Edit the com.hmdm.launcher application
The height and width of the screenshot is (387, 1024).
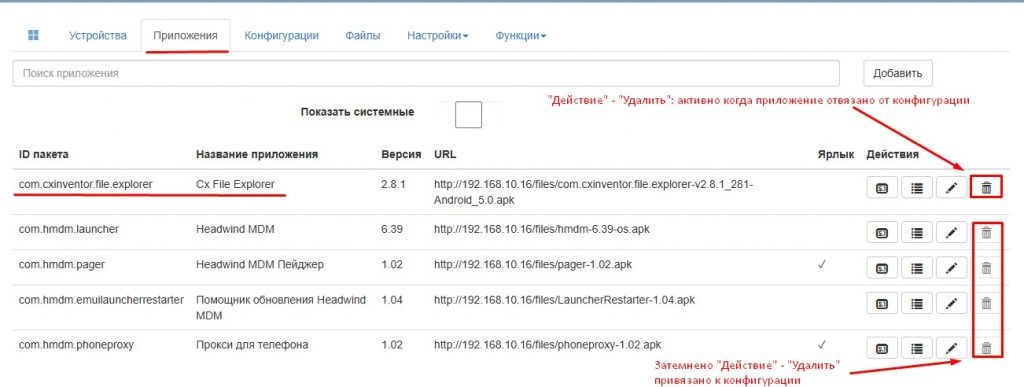pyautogui.click(x=952, y=233)
